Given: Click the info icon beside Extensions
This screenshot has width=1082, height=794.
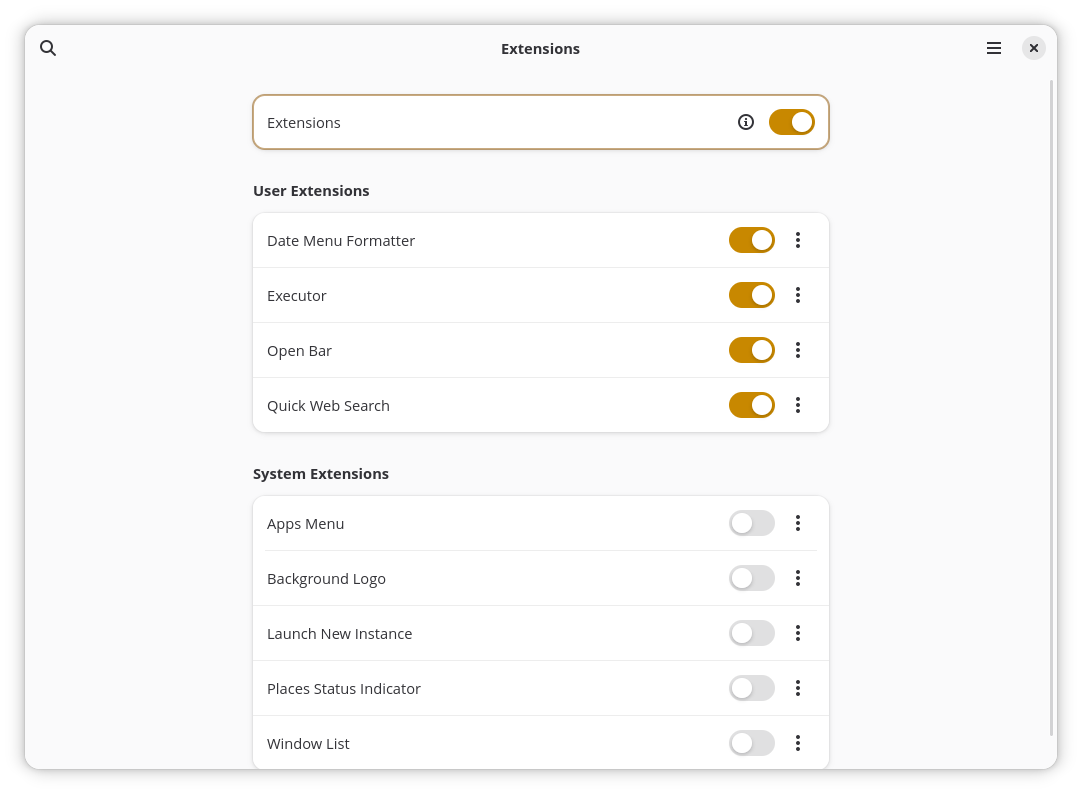Looking at the screenshot, I should click(746, 122).
